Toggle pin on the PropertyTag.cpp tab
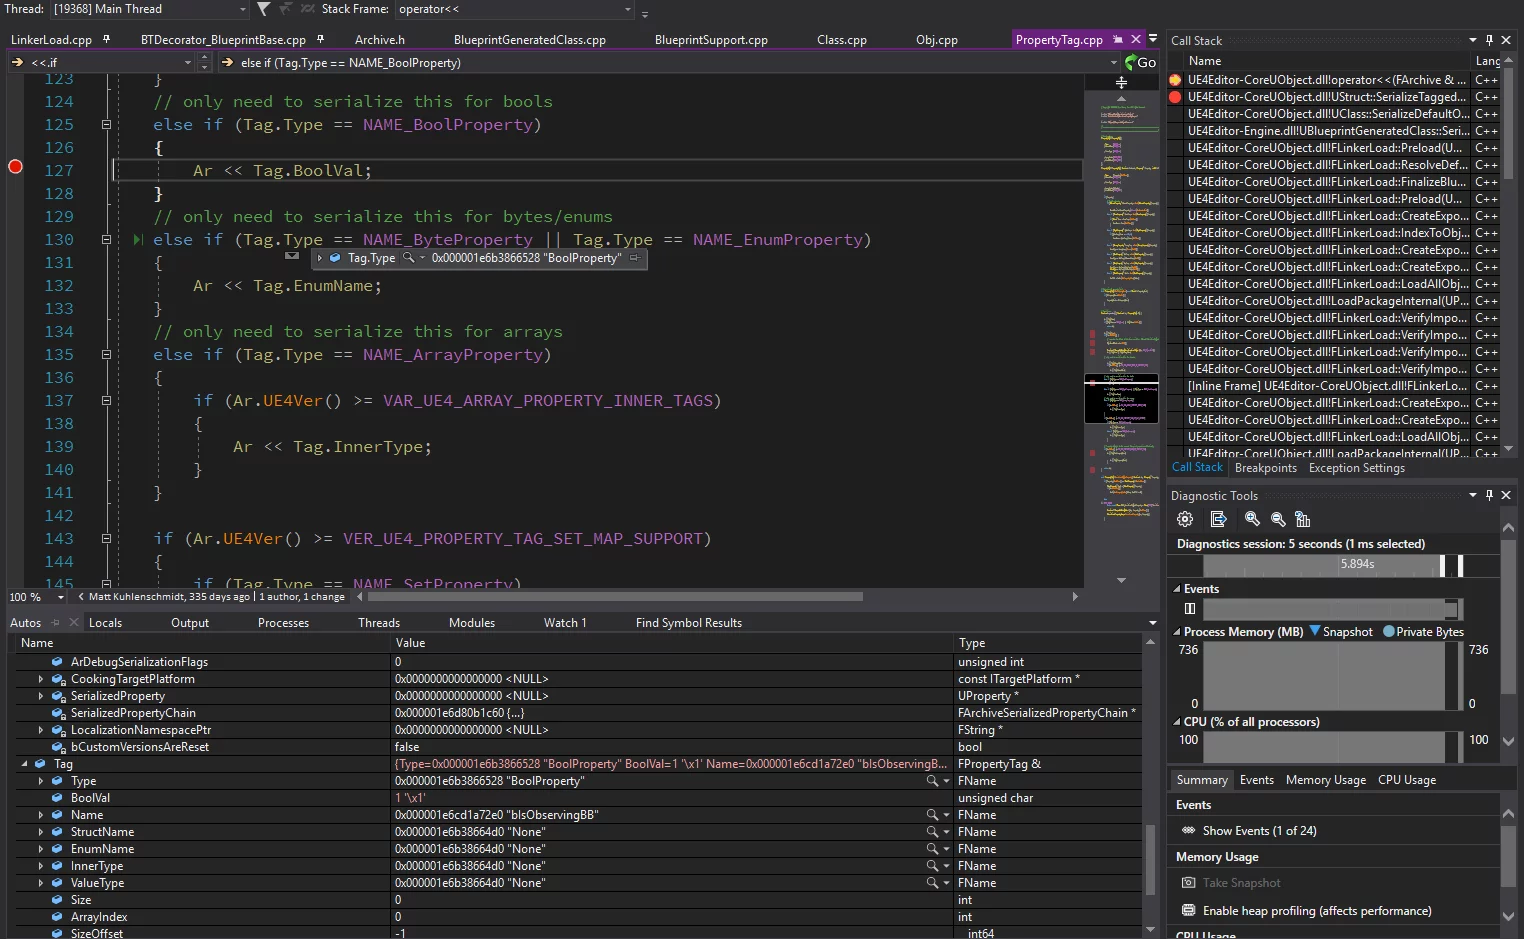Screen dimensions: 1524x939 point(1118,39)
